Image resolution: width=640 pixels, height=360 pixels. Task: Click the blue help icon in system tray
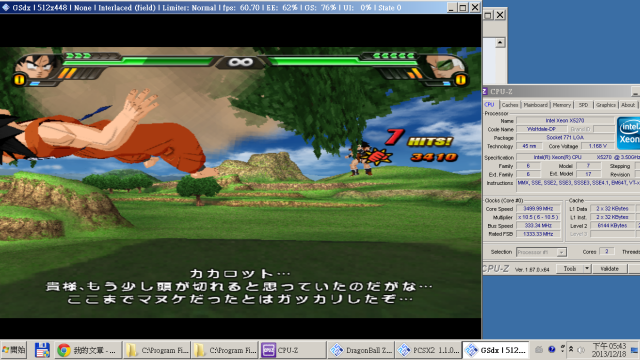(552, 349)
